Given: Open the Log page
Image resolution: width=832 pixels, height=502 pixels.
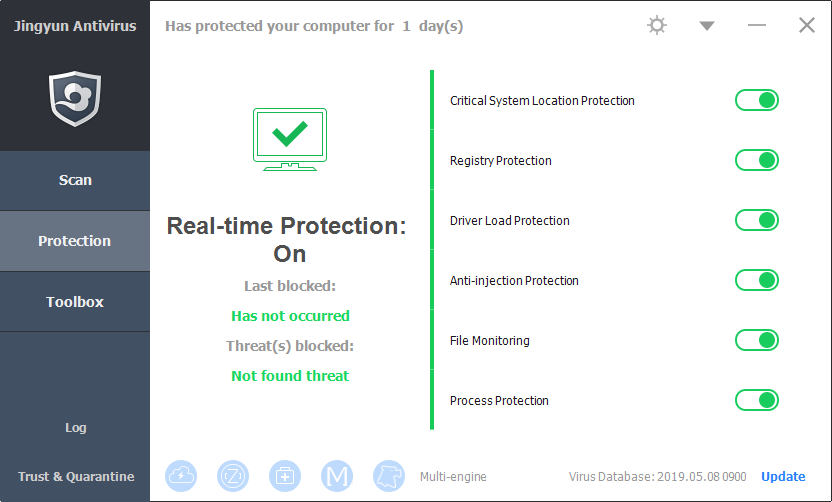Looking at the screenshot, I should coord(76,427).
